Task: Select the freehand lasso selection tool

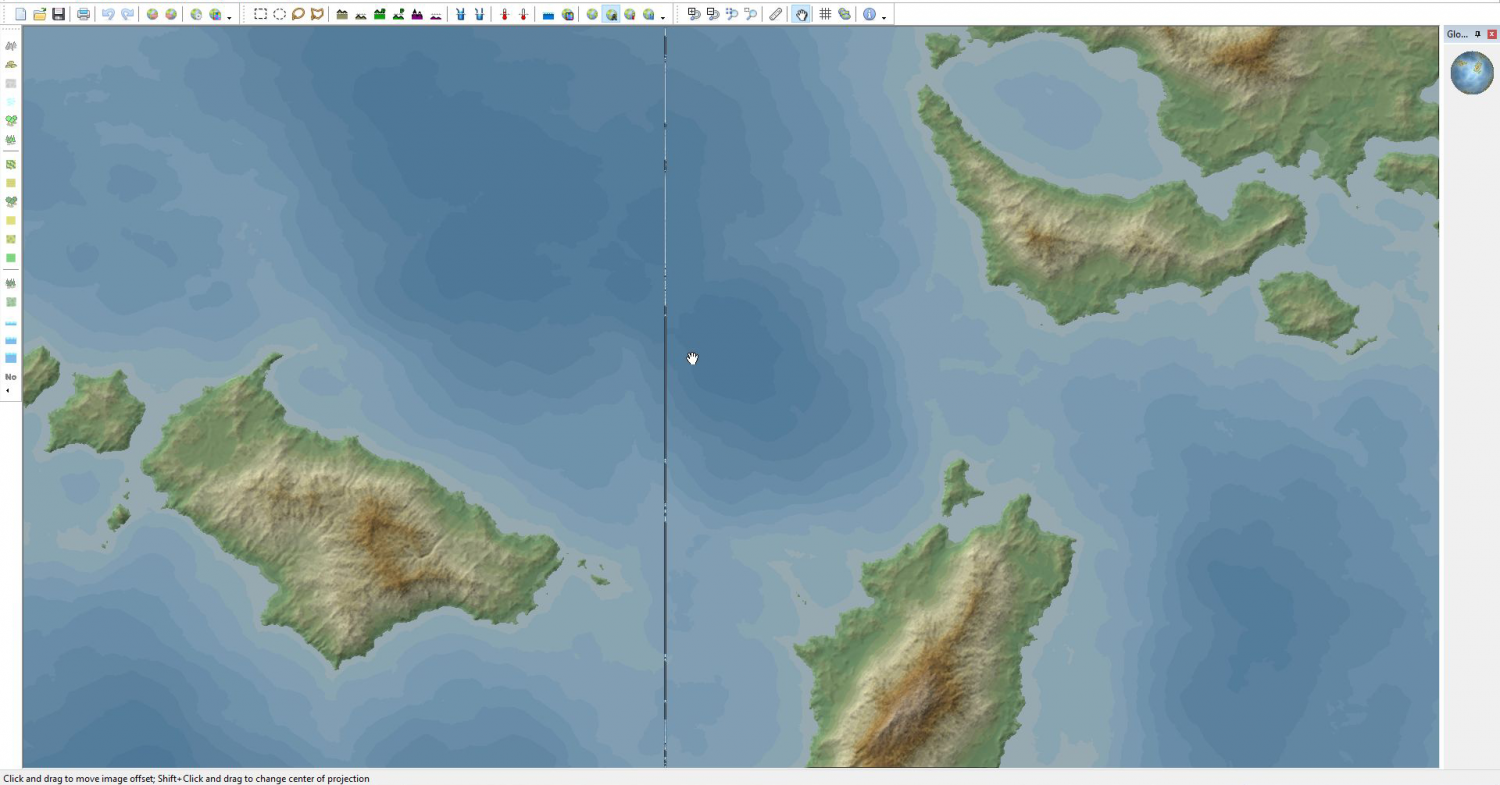Action: click(x=298, y=14)
